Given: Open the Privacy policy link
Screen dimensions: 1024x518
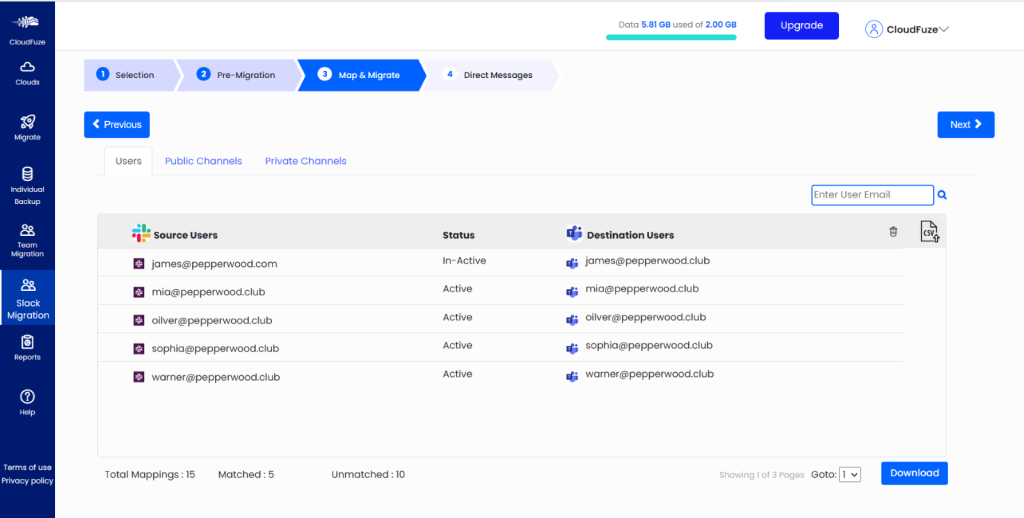Looking at the screenshot, I should coord(27,481).
